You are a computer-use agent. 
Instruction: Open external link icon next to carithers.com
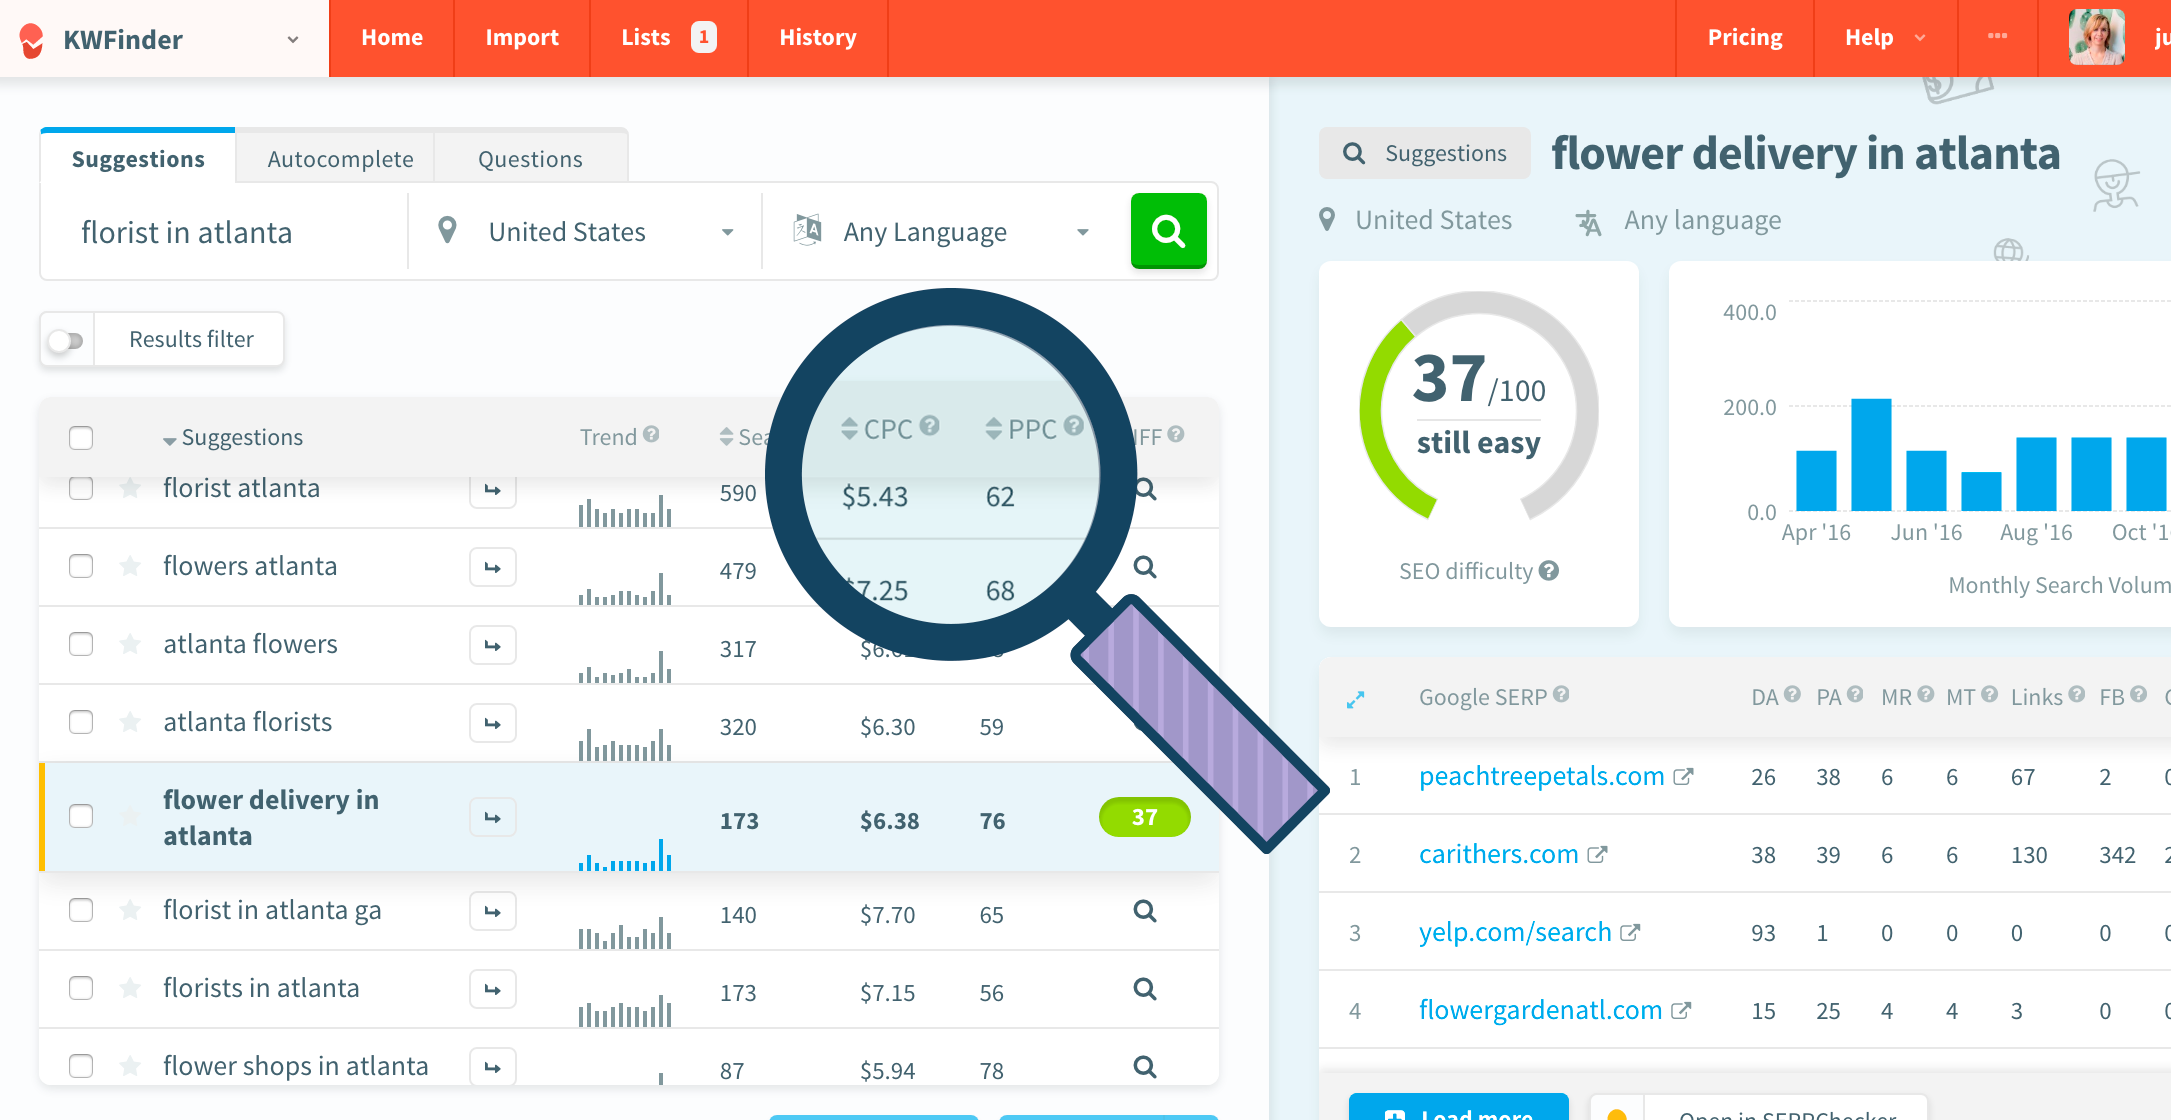1597,854
